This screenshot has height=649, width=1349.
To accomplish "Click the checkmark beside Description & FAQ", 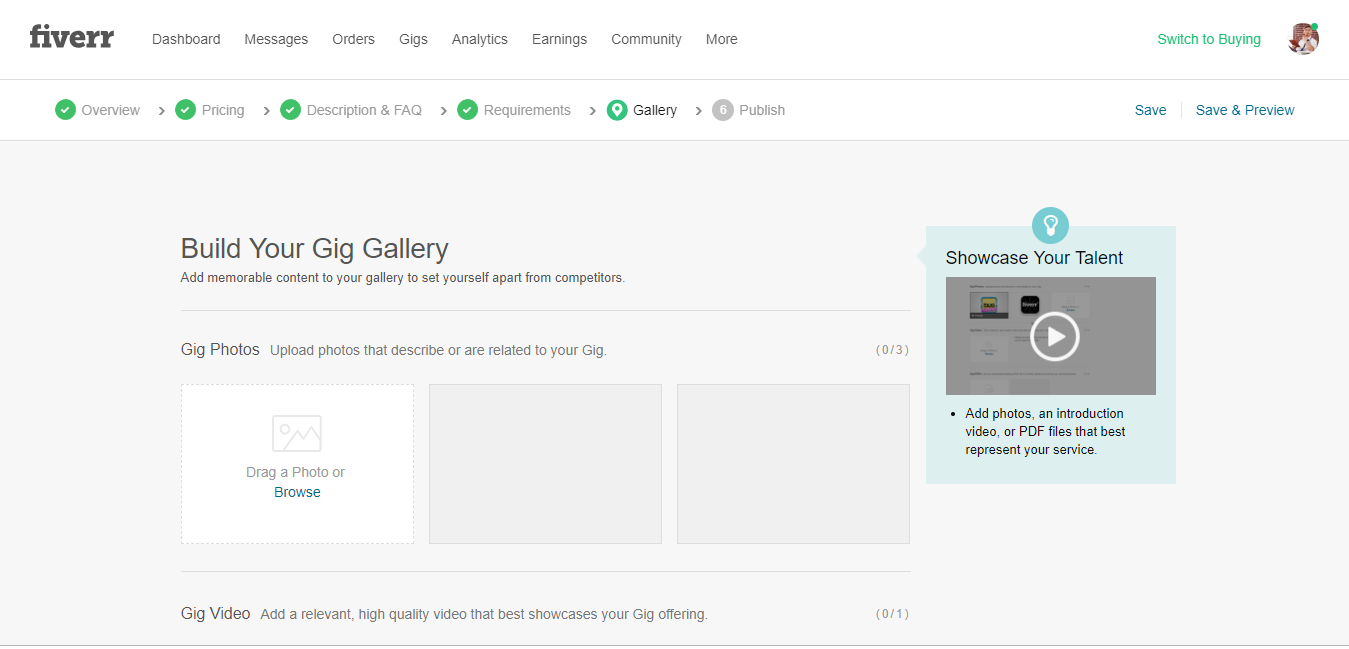I will pyautogui.click(x=290, y=110).
